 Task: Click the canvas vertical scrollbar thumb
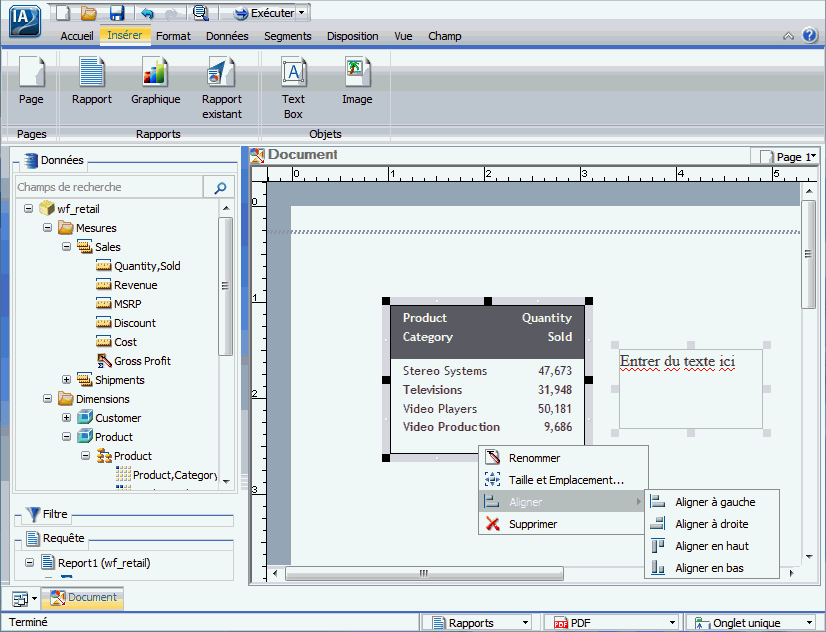tap(808, 254)
